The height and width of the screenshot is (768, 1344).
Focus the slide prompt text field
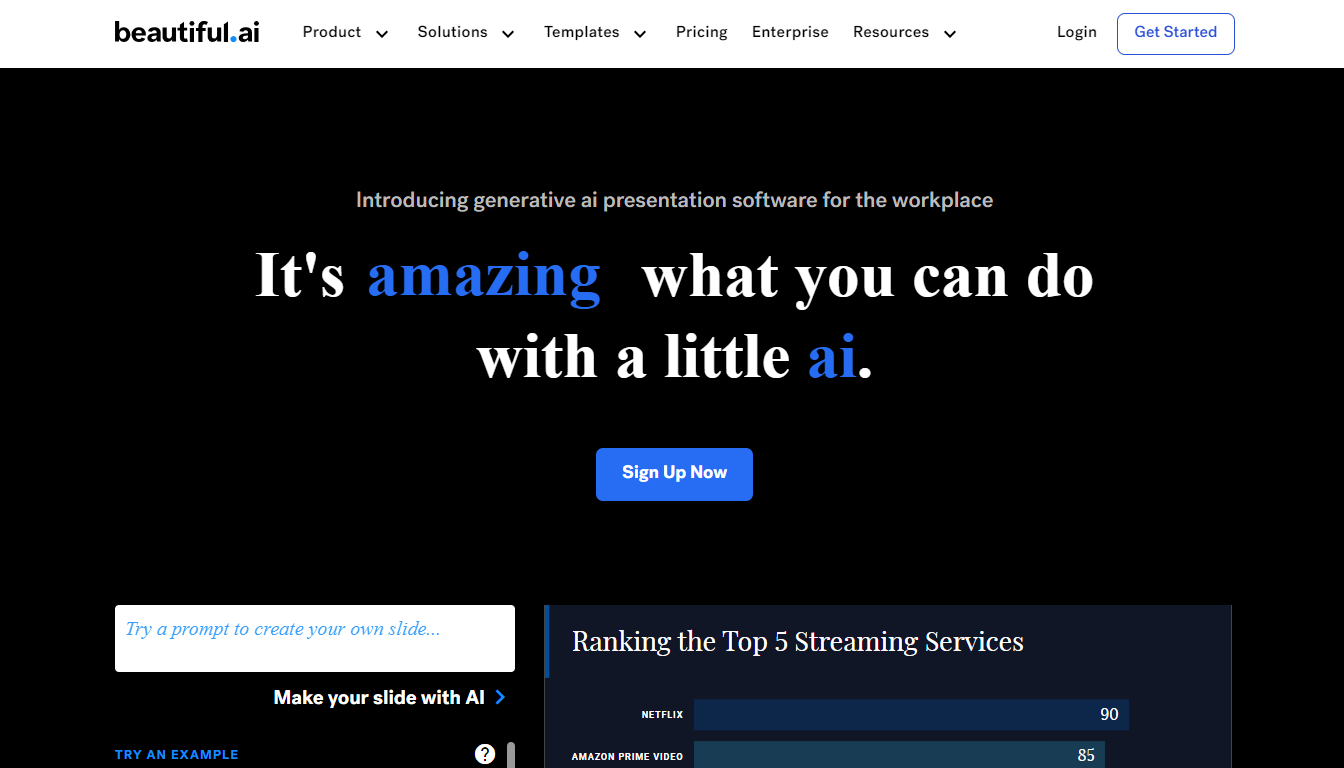click(315, 638)
